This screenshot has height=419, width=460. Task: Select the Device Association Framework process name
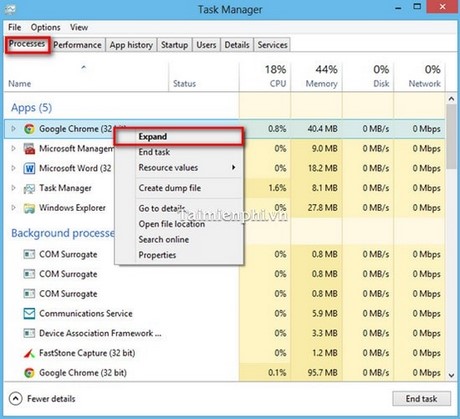(100, 333)
